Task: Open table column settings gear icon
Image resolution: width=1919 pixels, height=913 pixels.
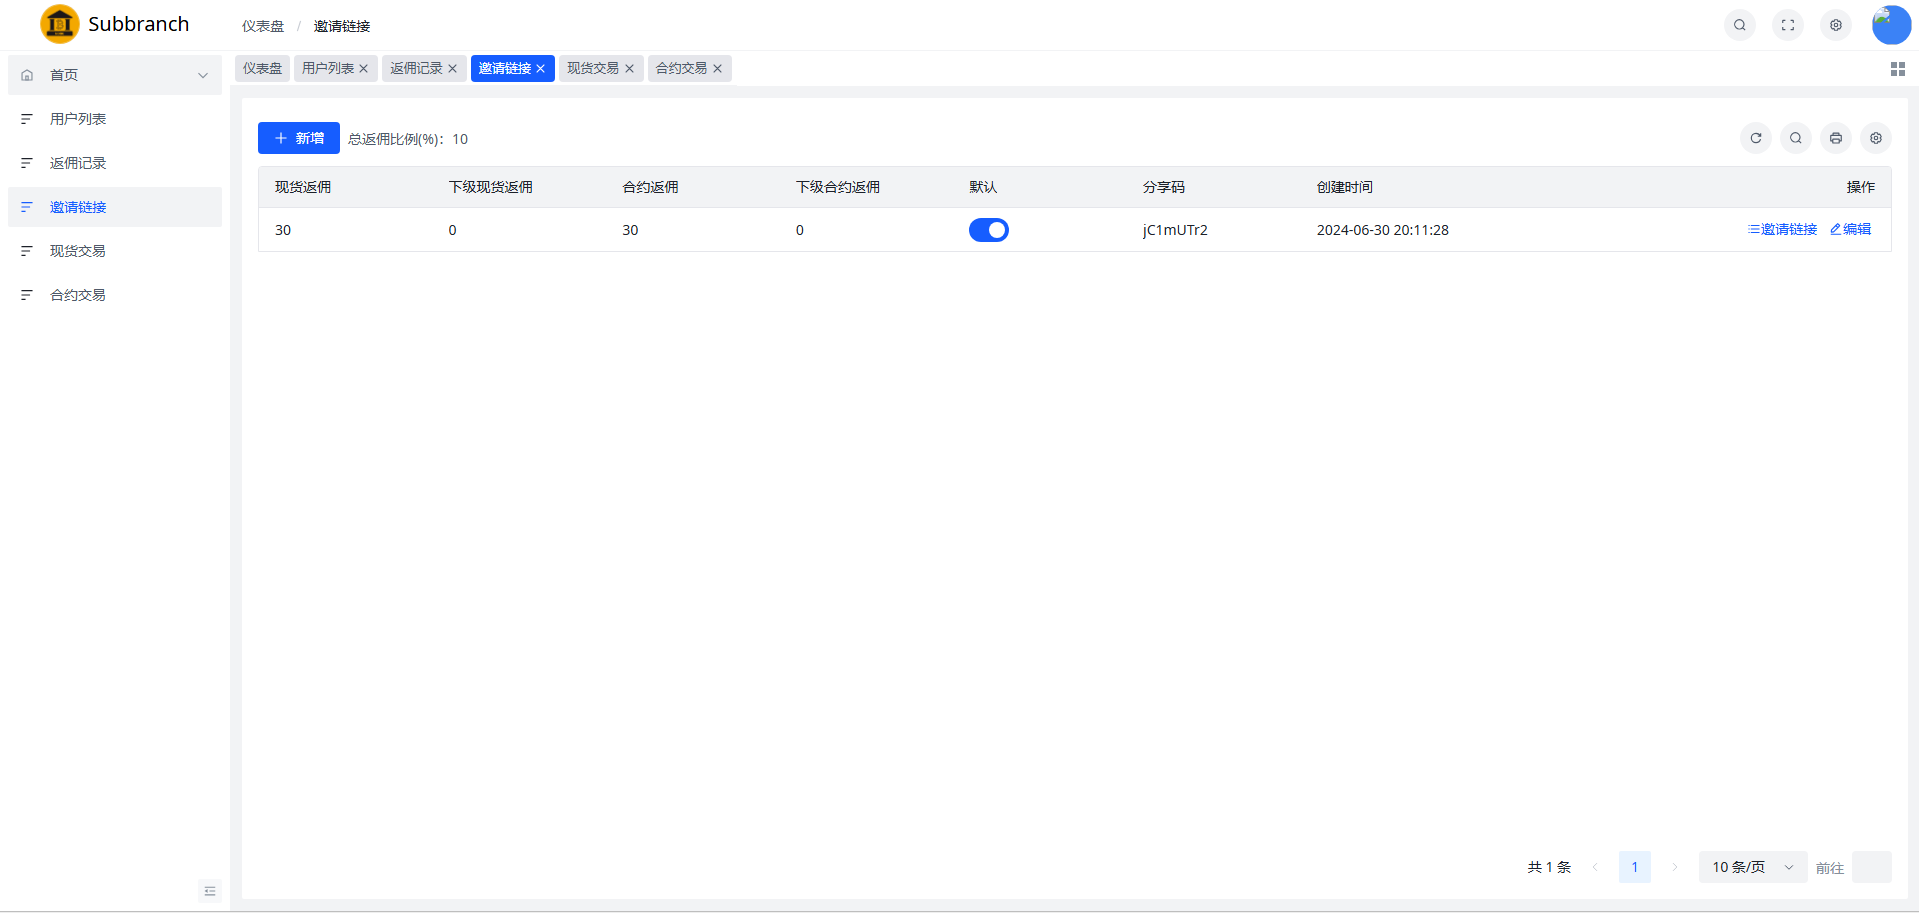Action: (1876, 138)
